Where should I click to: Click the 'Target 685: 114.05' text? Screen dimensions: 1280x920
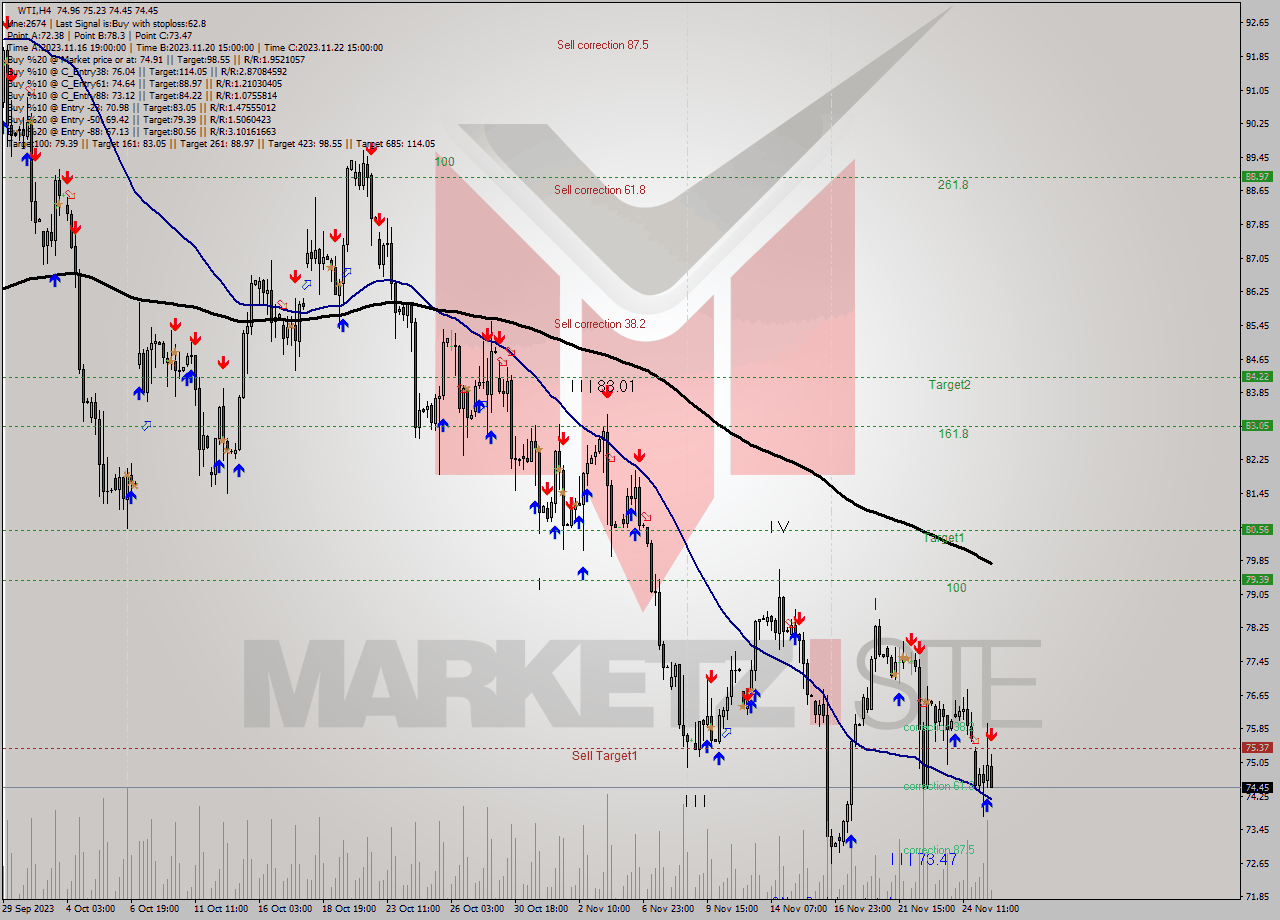point(395,144)
